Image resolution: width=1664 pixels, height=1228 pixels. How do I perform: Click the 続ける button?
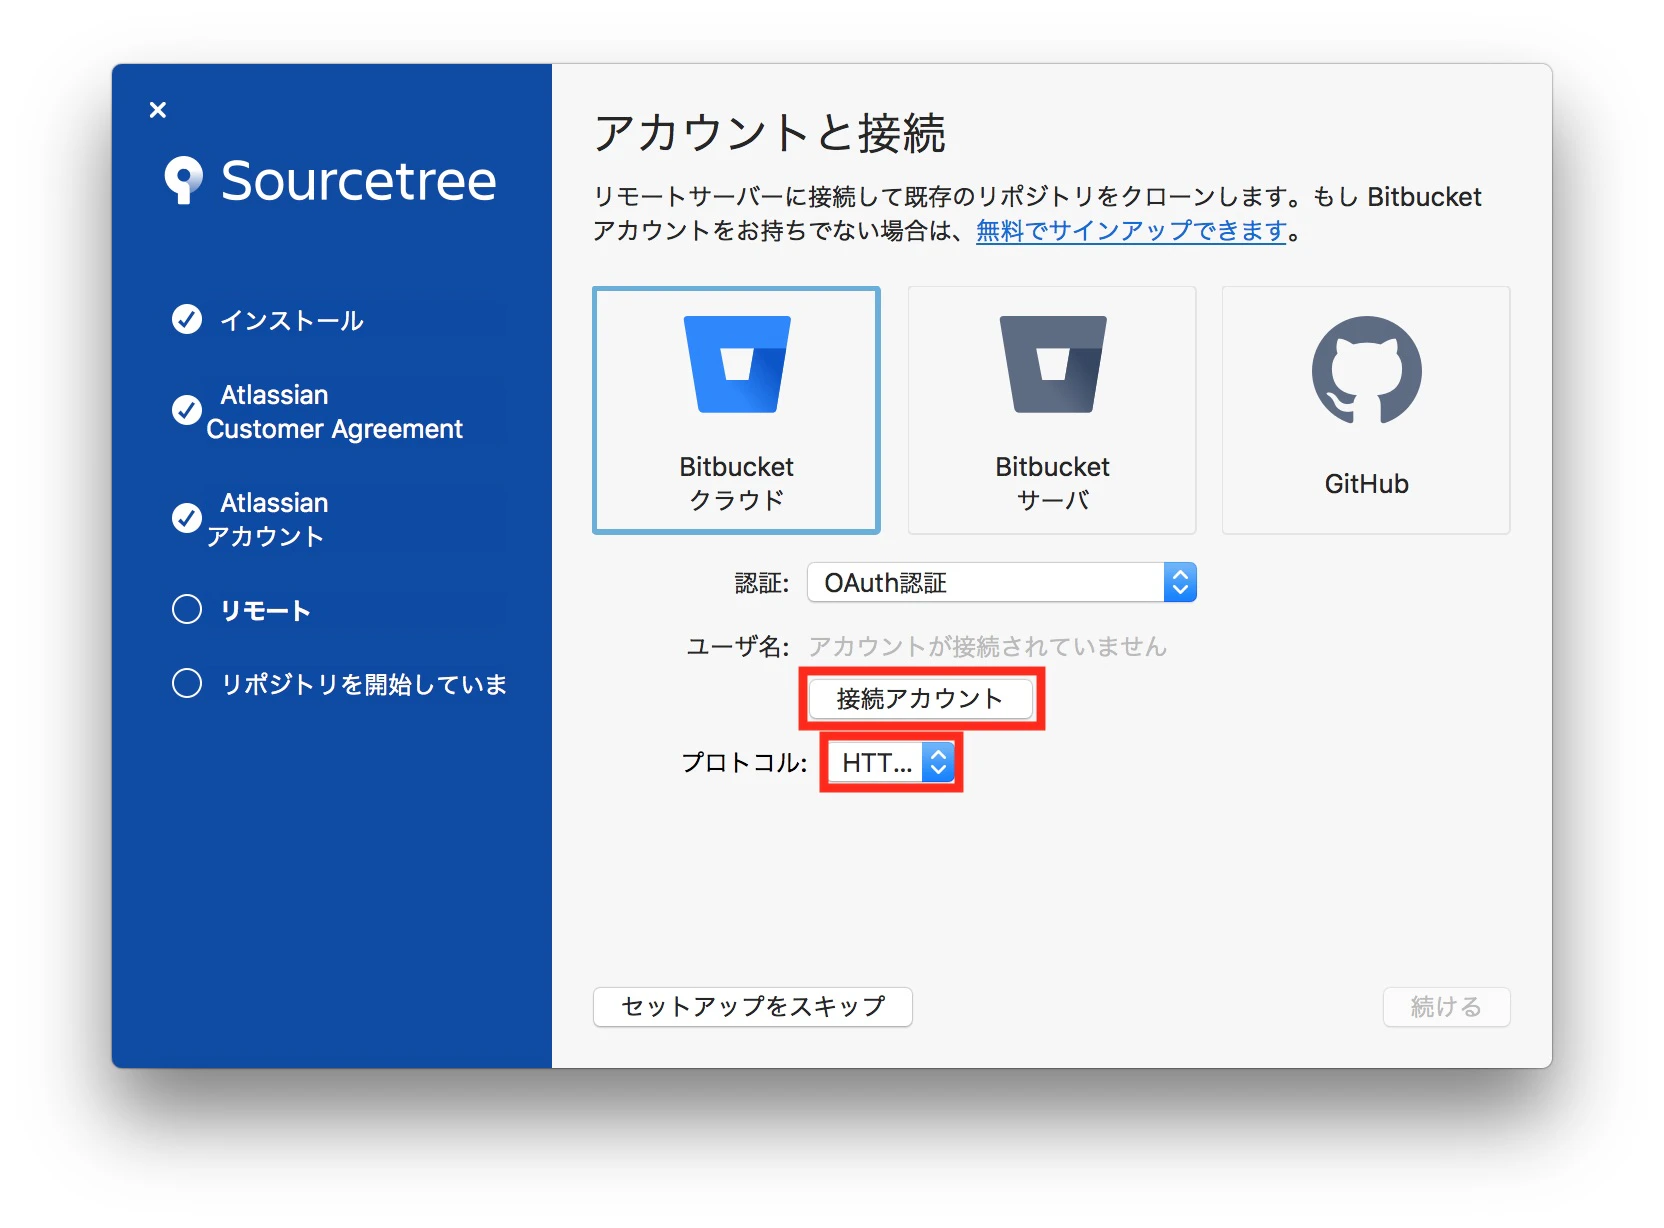click(x=1446, y=1007)
